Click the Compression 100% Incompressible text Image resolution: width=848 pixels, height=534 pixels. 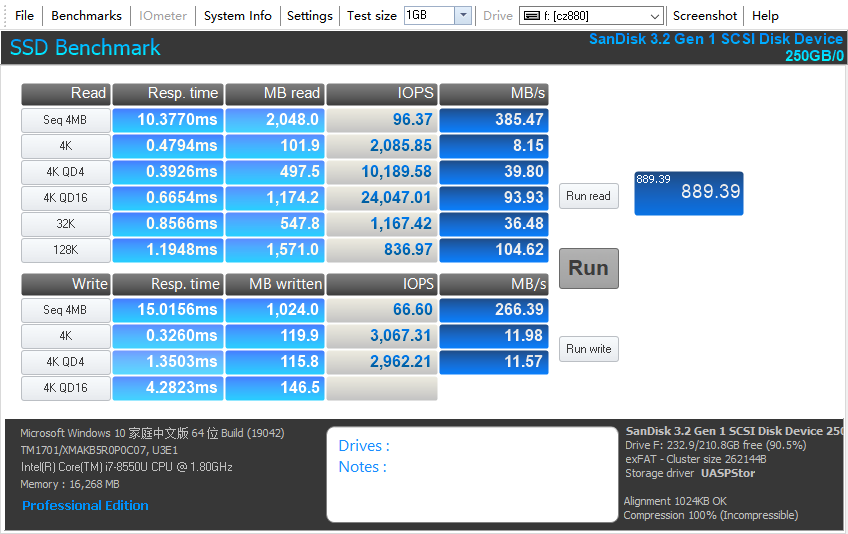point(711,515)
